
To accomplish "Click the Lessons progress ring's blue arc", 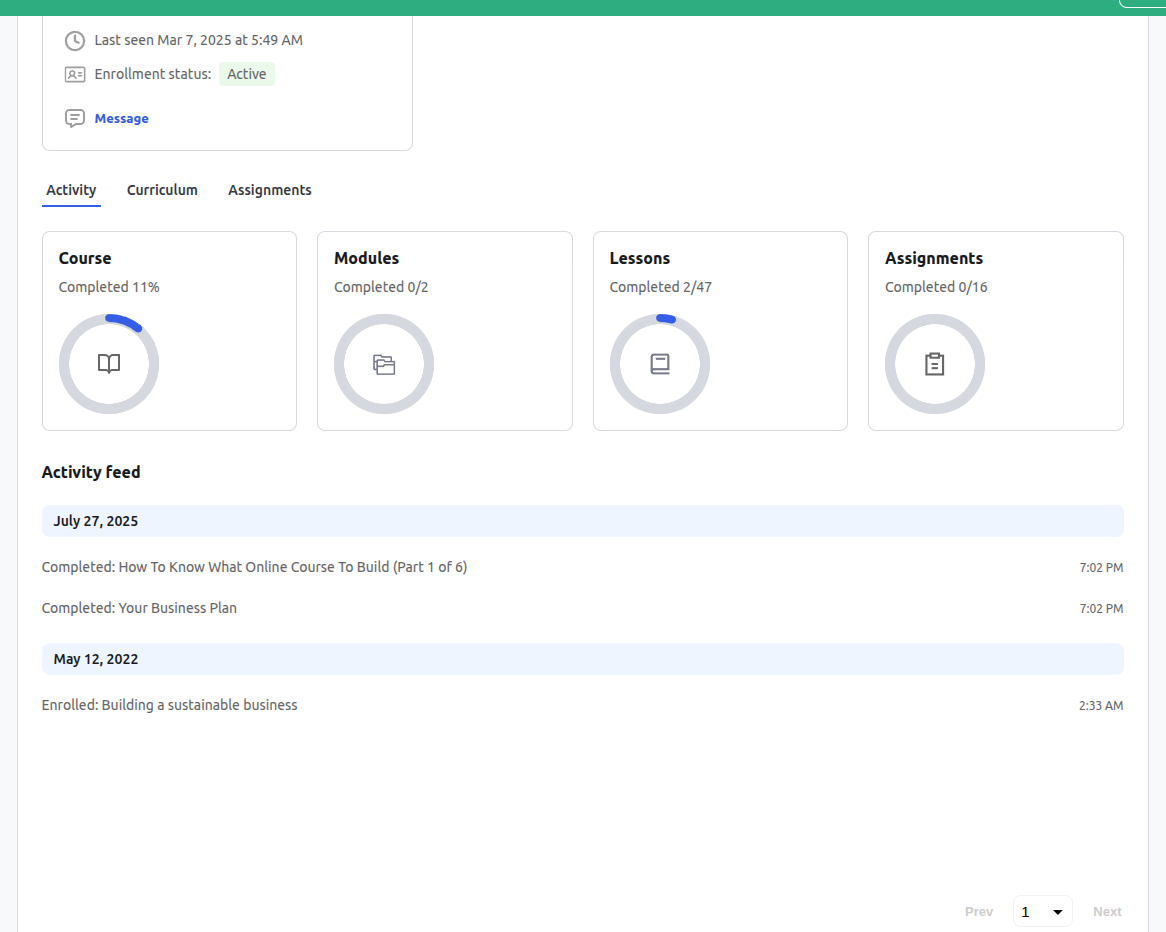I will [x=666, y=318].
